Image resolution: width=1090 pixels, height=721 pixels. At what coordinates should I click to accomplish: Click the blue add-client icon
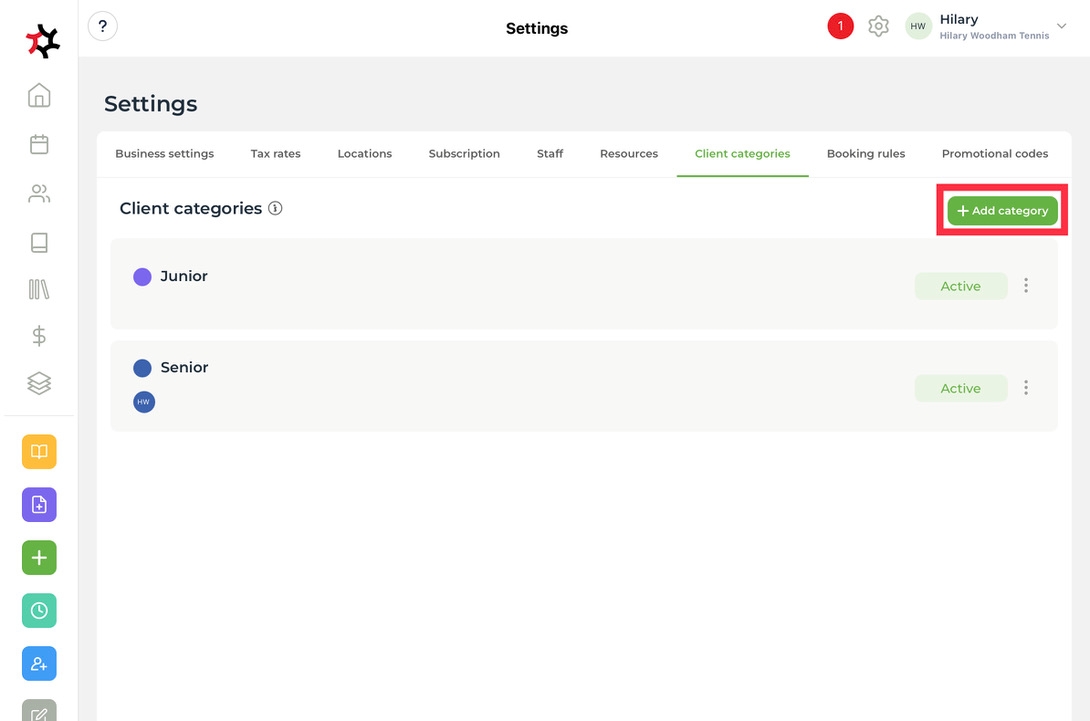tap(39, 664)
